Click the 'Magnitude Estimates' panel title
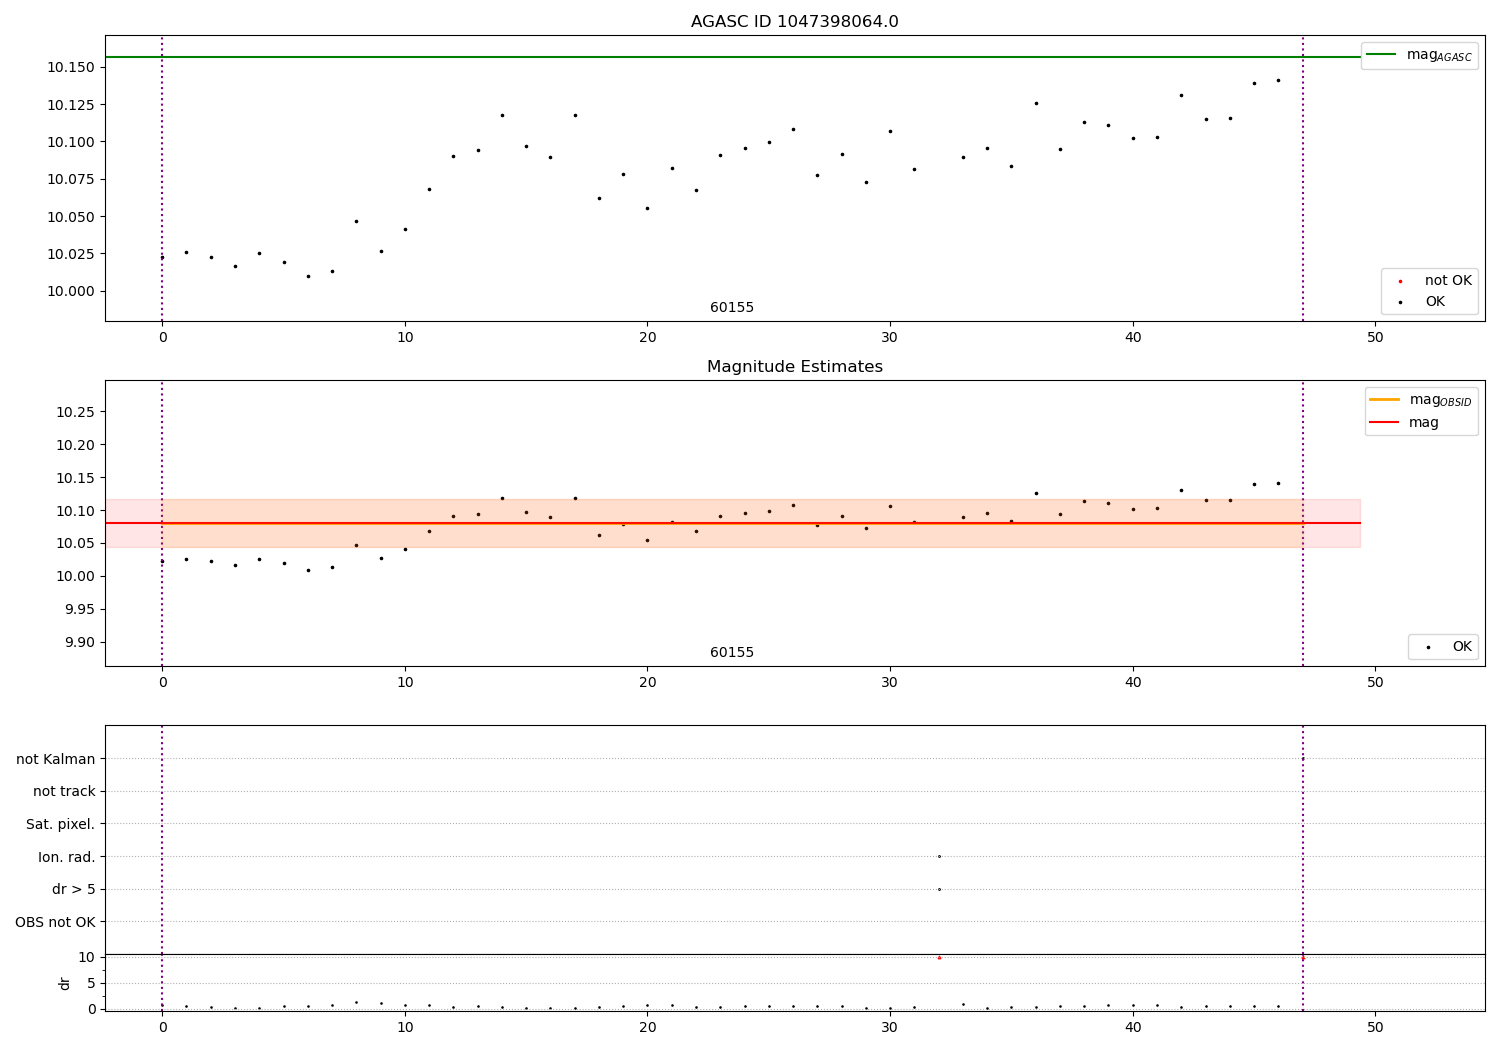 [x=794, y=367]
